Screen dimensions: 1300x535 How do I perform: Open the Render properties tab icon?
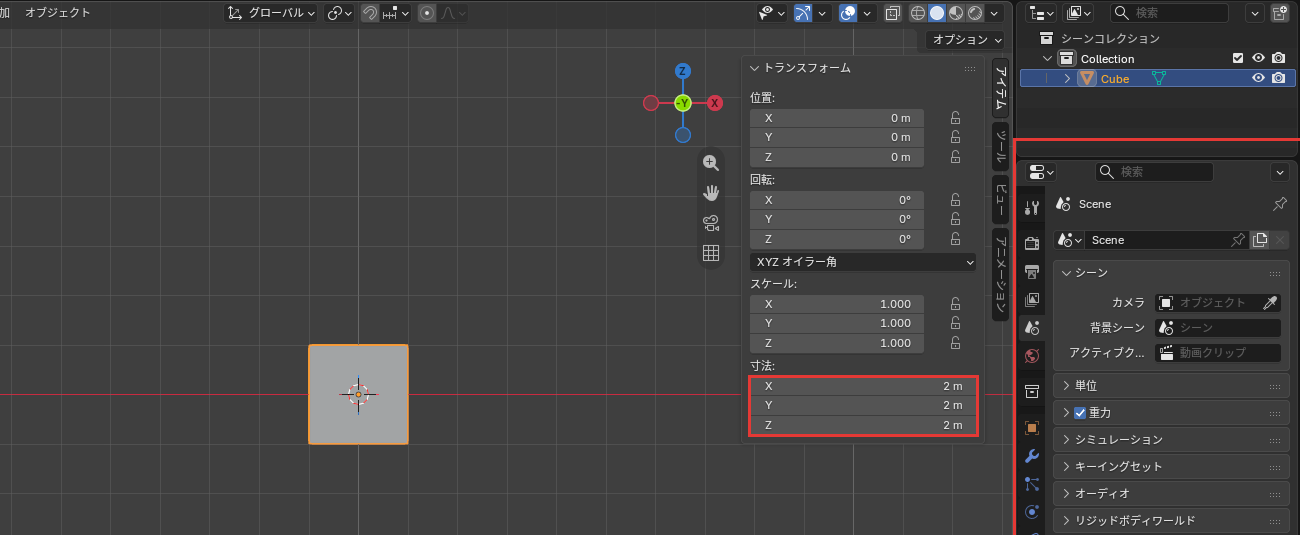pos(1033,243)
